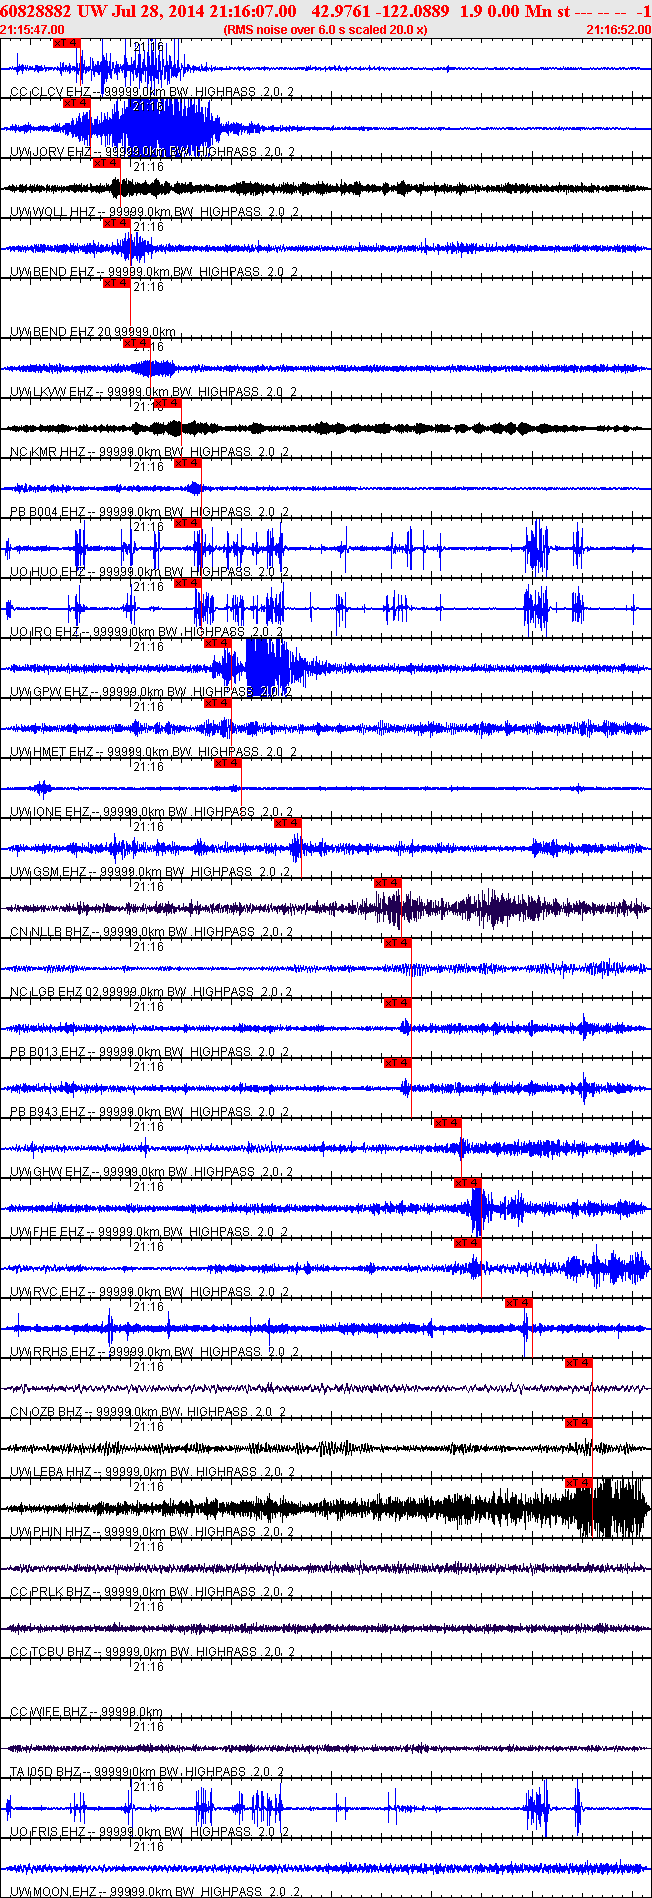Select the red pick flag on RRHS trace
The image size is (652, 1898).
519,1303
